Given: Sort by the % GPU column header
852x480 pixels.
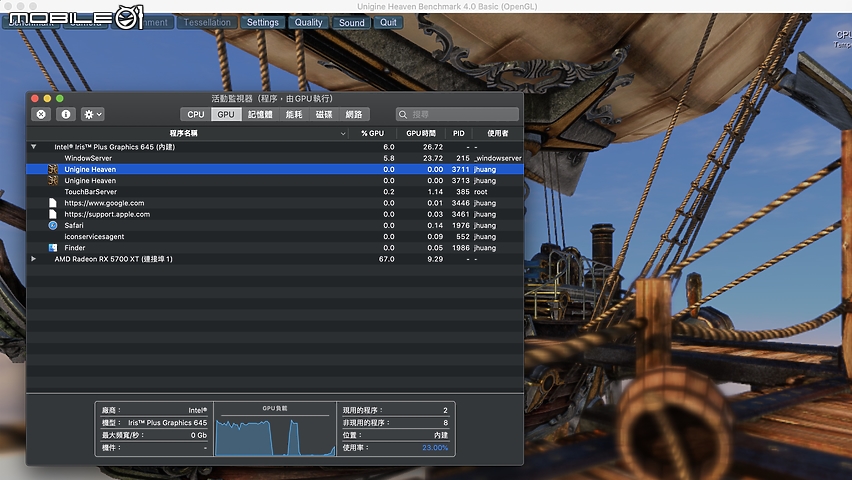Looking at the screenshot, I should coord(372,133).
